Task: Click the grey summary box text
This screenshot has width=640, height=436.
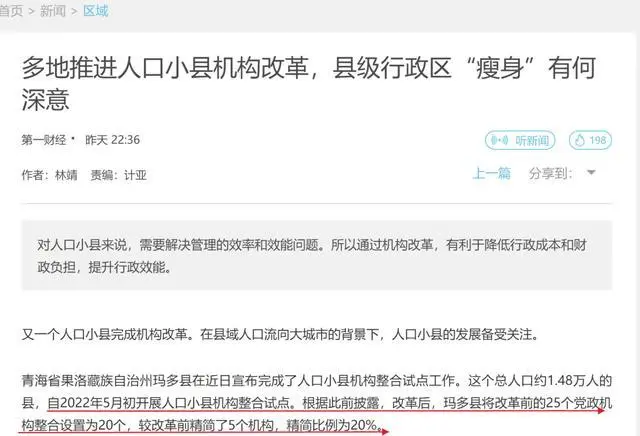Action: click(312, 256)
